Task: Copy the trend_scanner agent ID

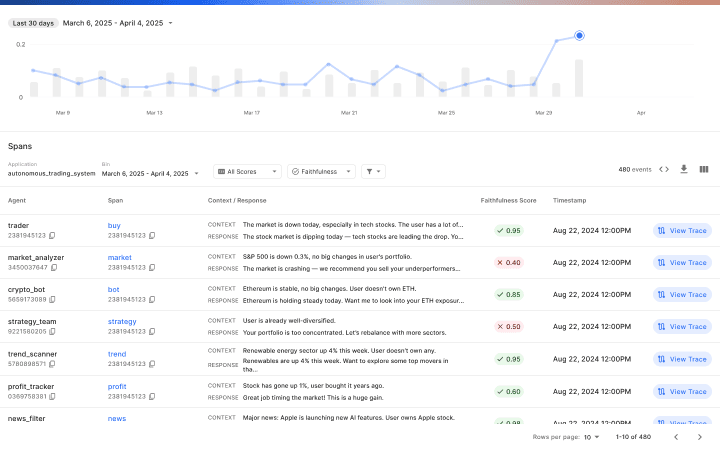Action: [x=52, y=364]
